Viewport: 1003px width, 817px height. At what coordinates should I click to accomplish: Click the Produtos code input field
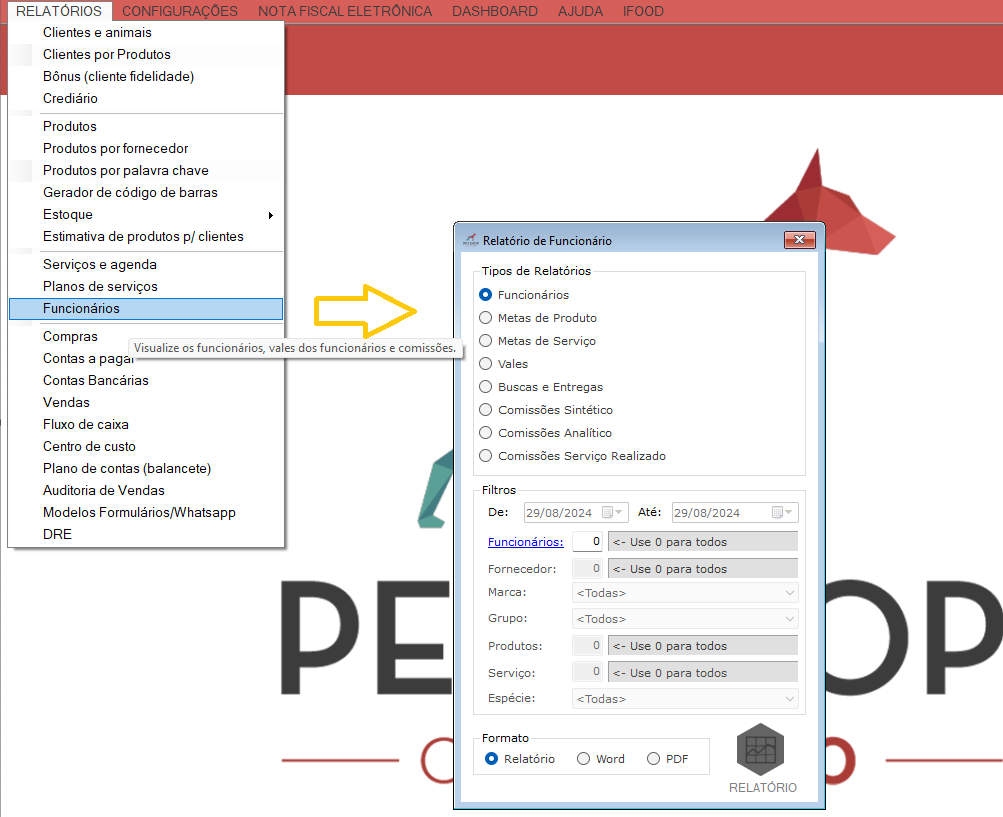pyautogui.click(x=587, y=646)
